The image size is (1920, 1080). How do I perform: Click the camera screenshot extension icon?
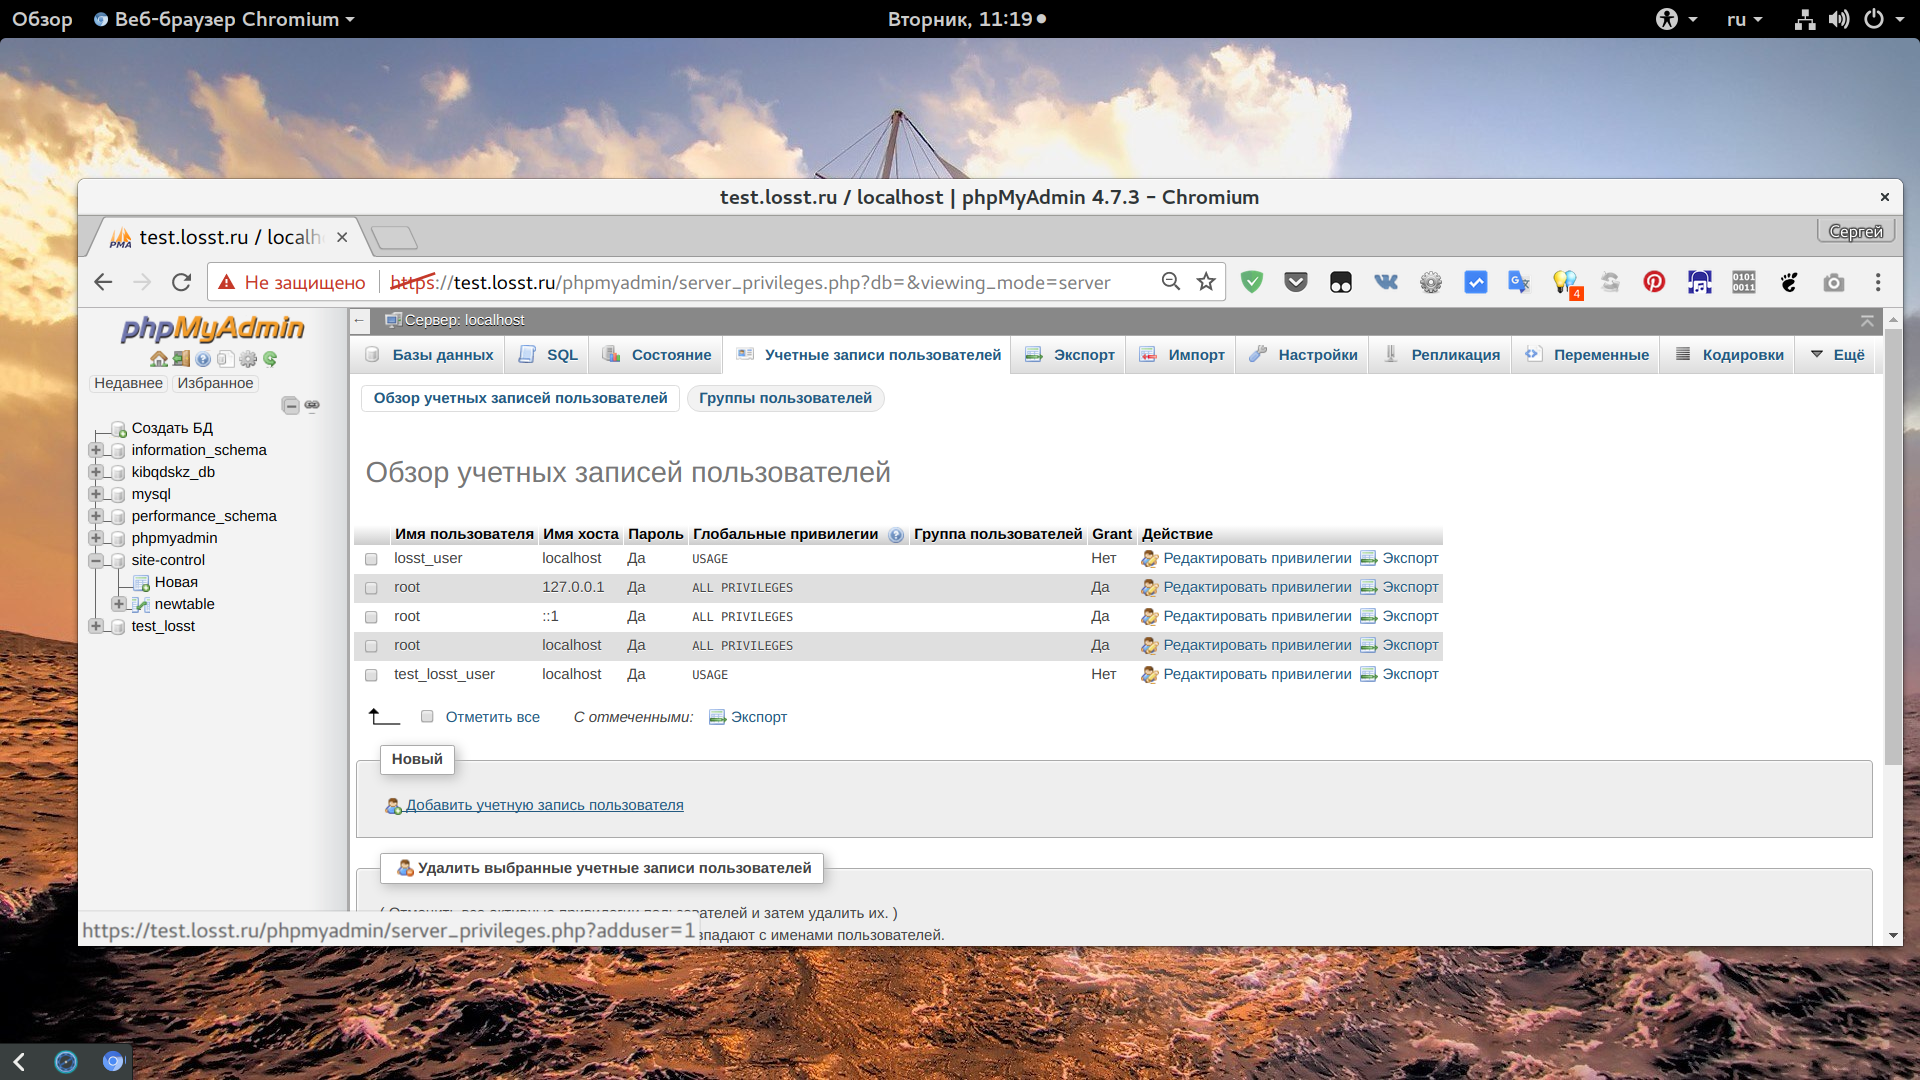pyautogui.click(x=1833, y=282)
